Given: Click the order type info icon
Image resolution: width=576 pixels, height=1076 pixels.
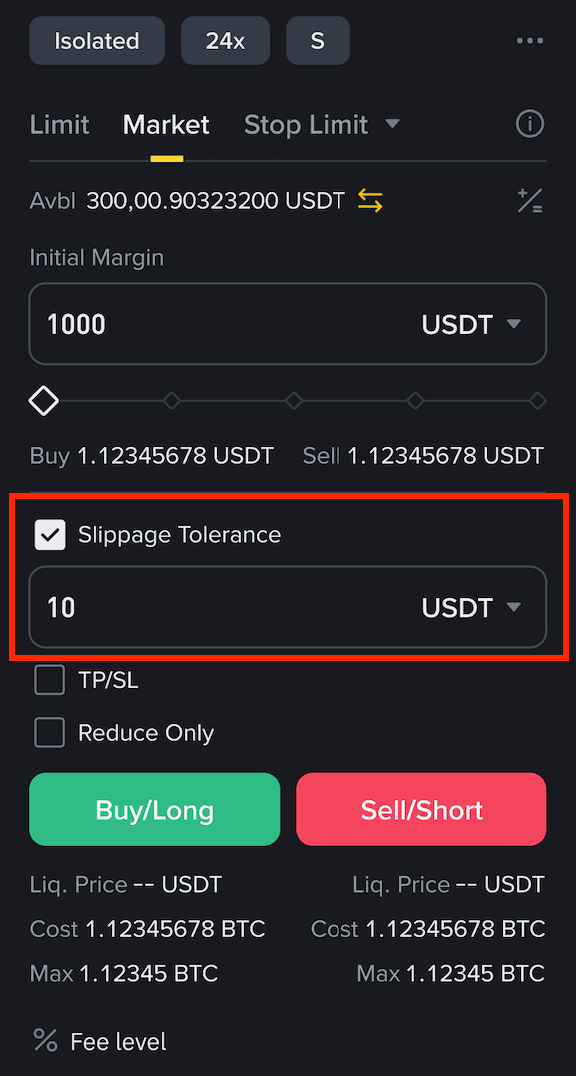Looking at the screenshot, I should point(529,124).
